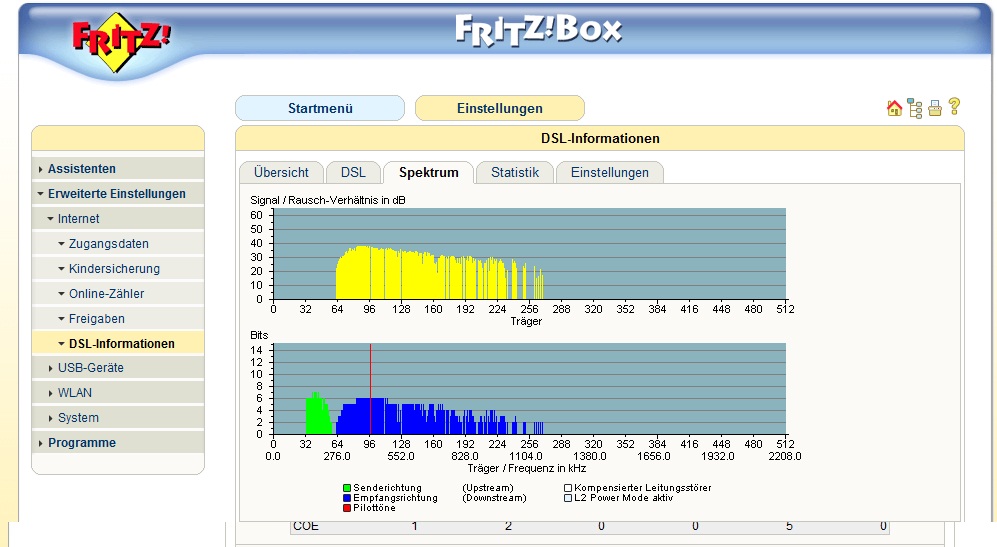This screenshot has width=997, height=547.
Task: Switch to the Übersicht tab
Action: pos(281,172)
